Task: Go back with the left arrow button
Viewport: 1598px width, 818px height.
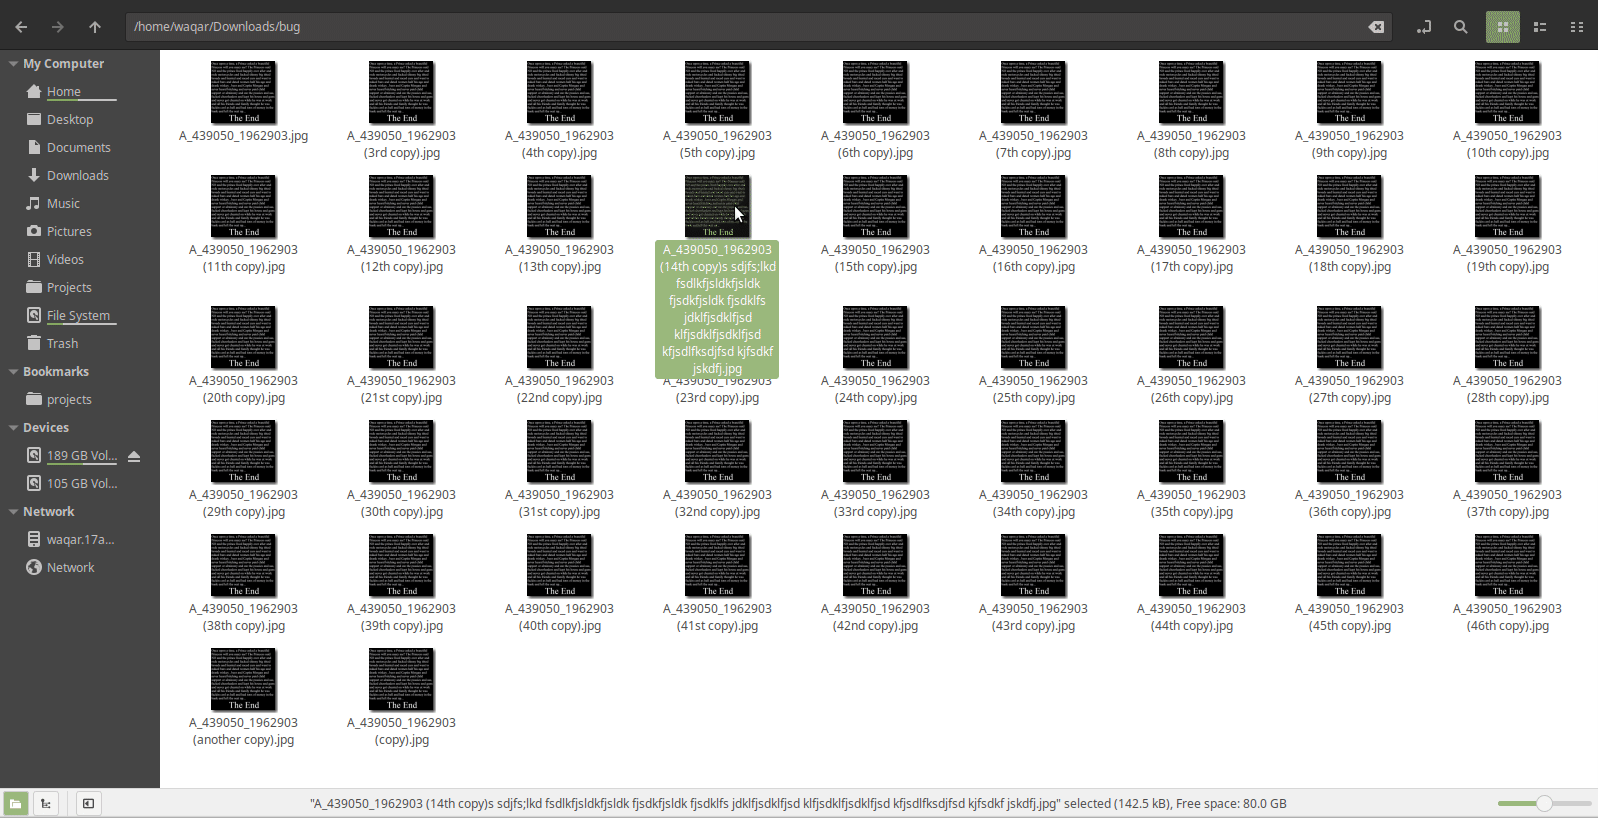Action: (21, 27)
